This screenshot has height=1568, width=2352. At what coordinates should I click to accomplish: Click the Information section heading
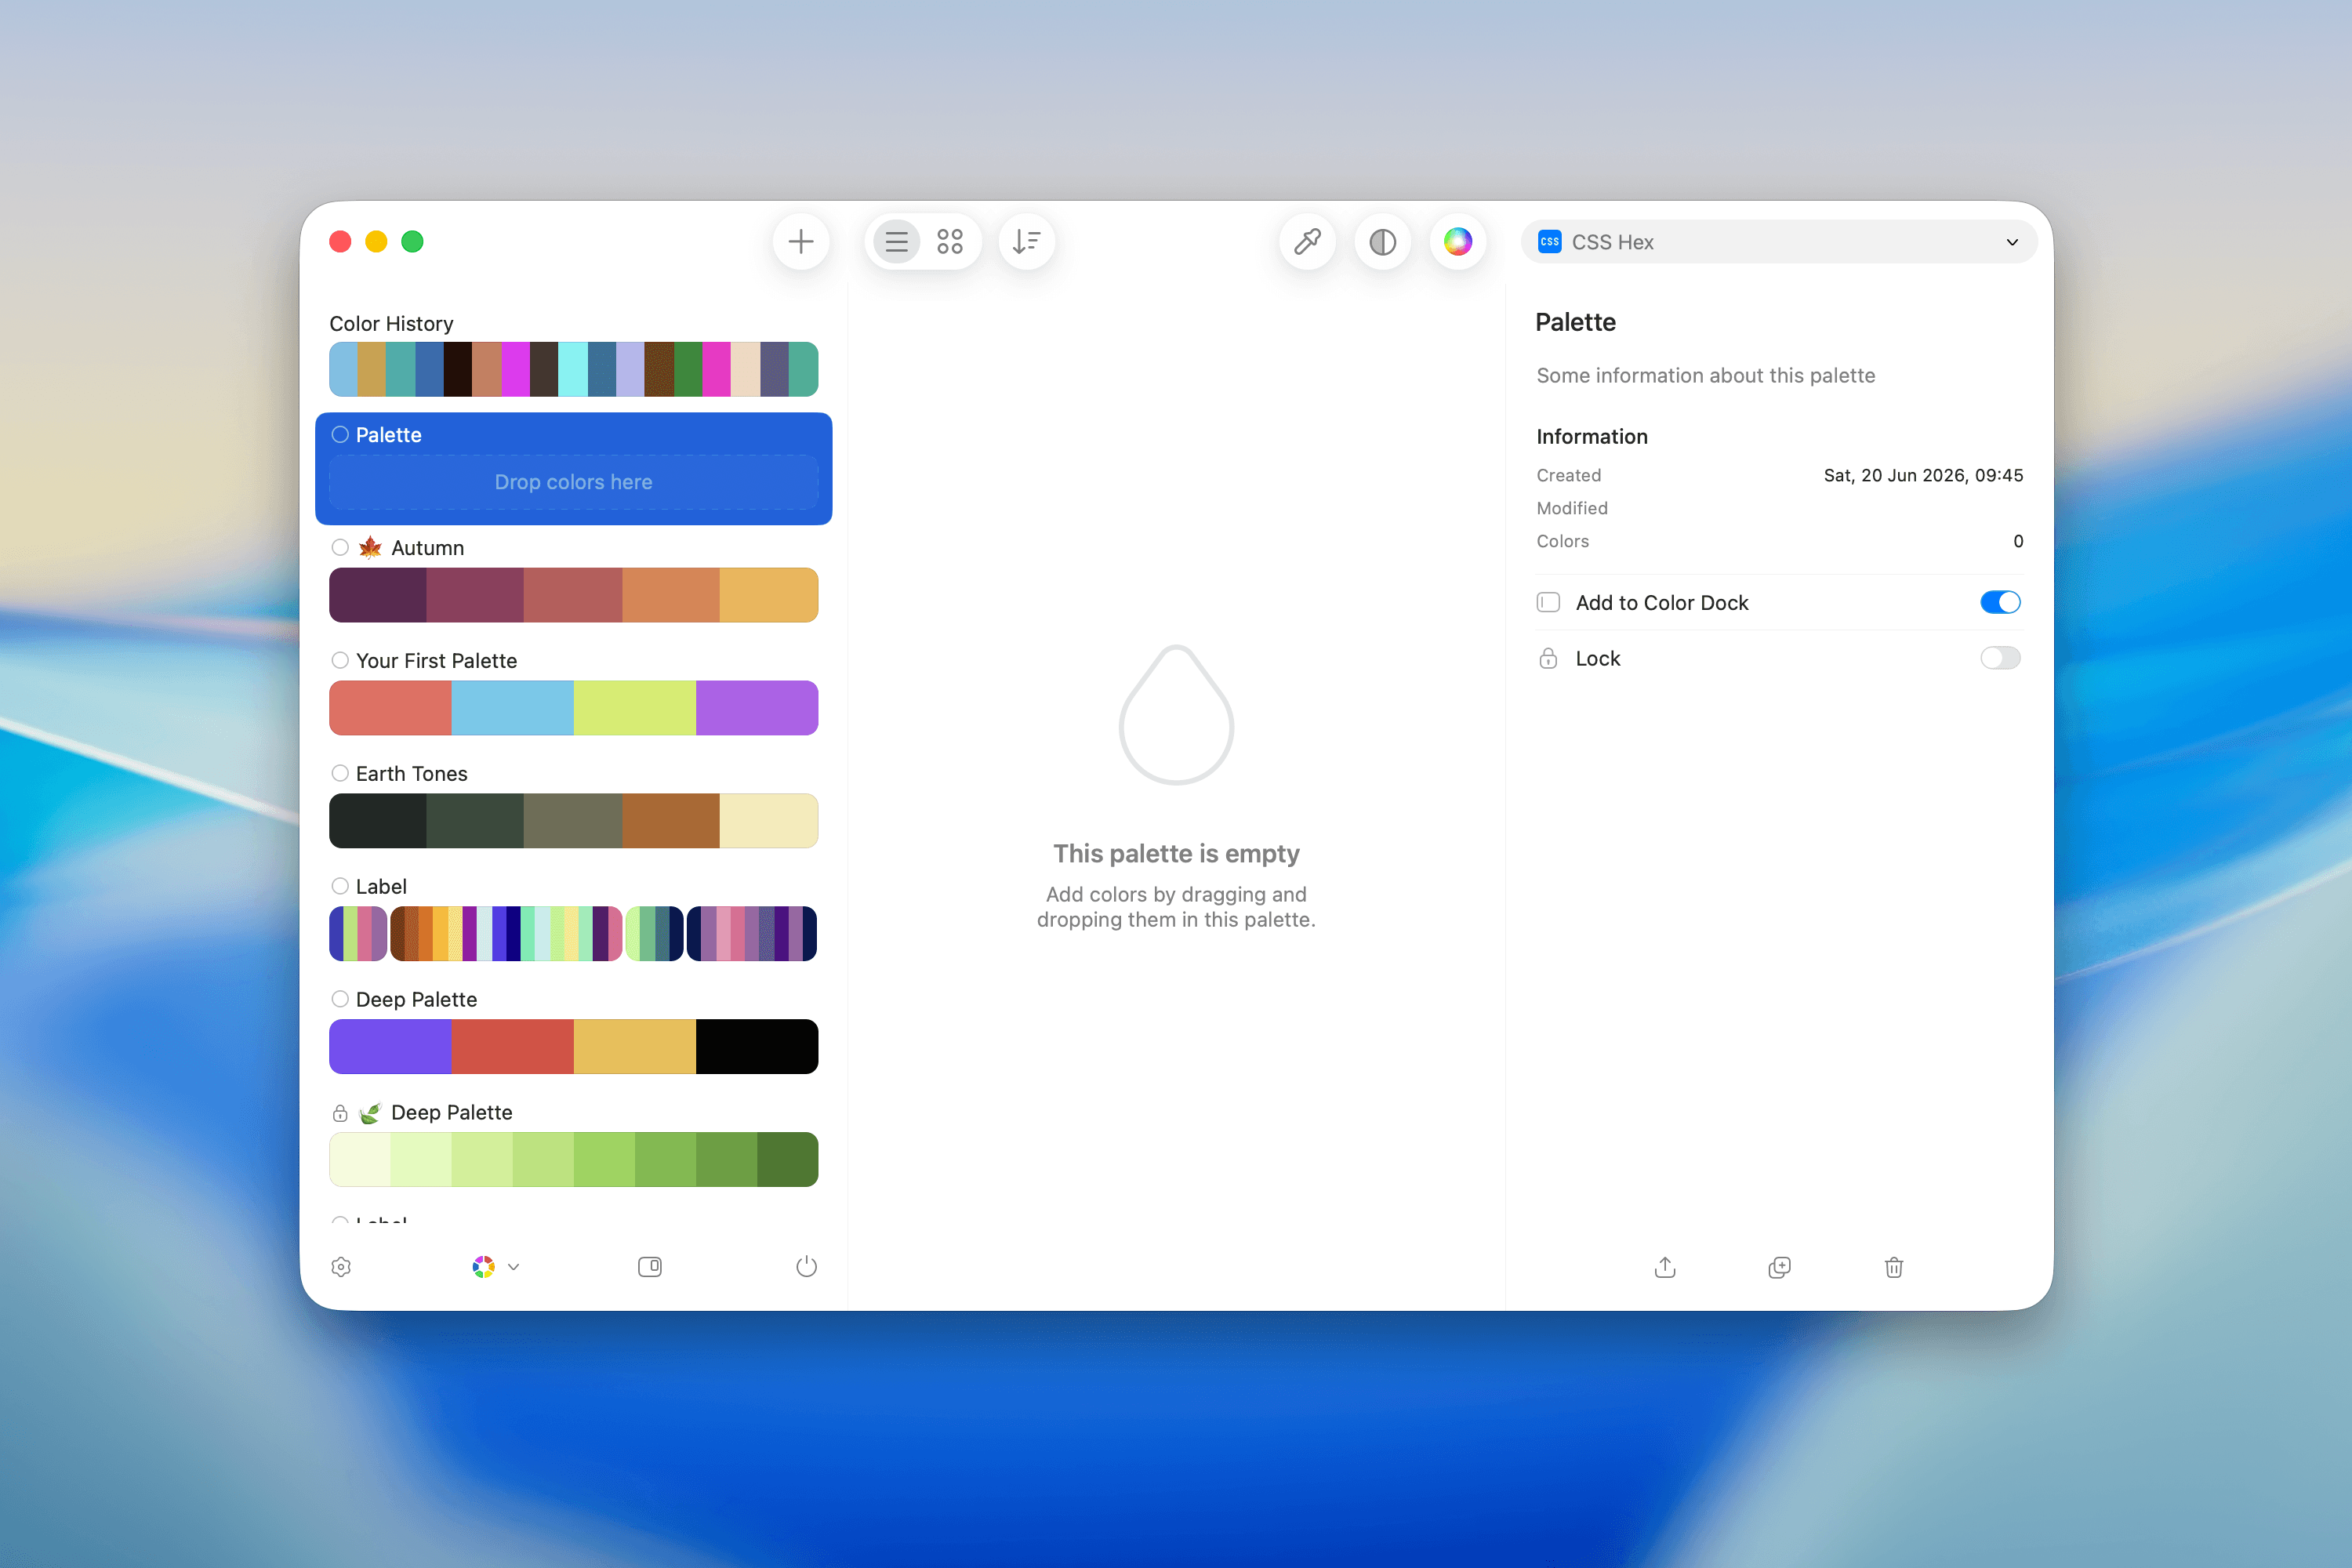(x=1592, y=436)
